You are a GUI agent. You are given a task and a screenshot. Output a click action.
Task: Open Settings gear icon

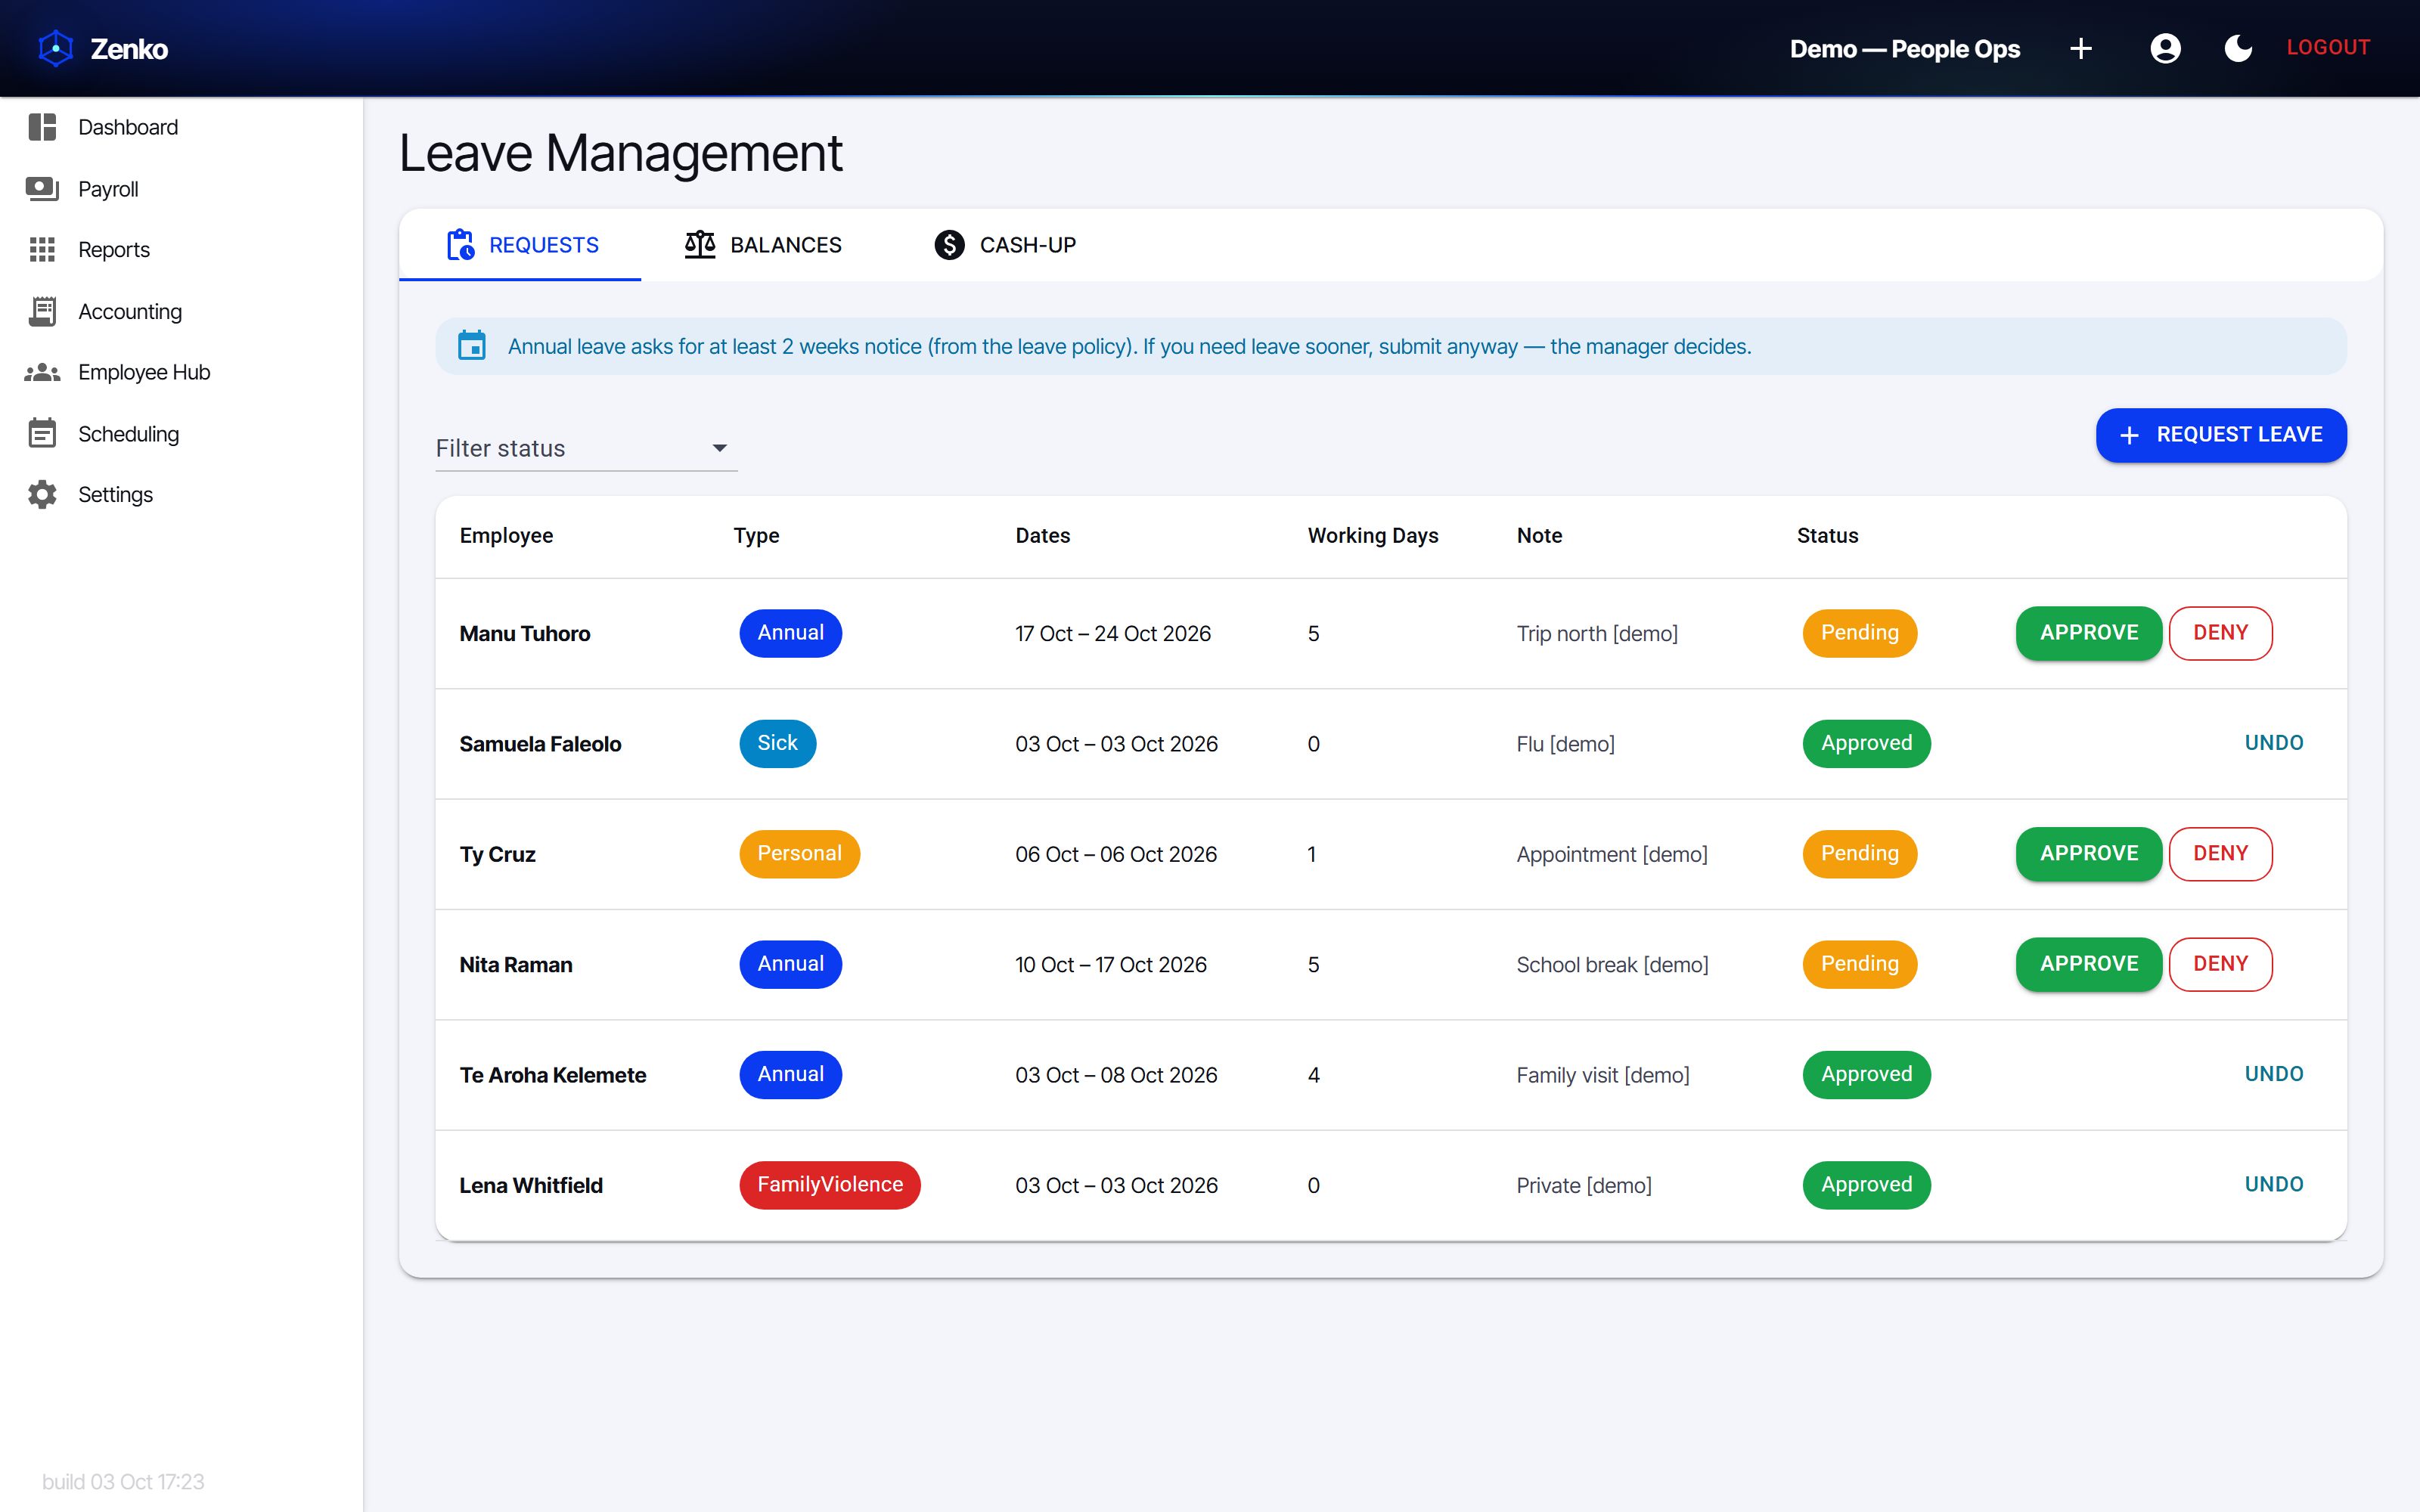[42, 494]
